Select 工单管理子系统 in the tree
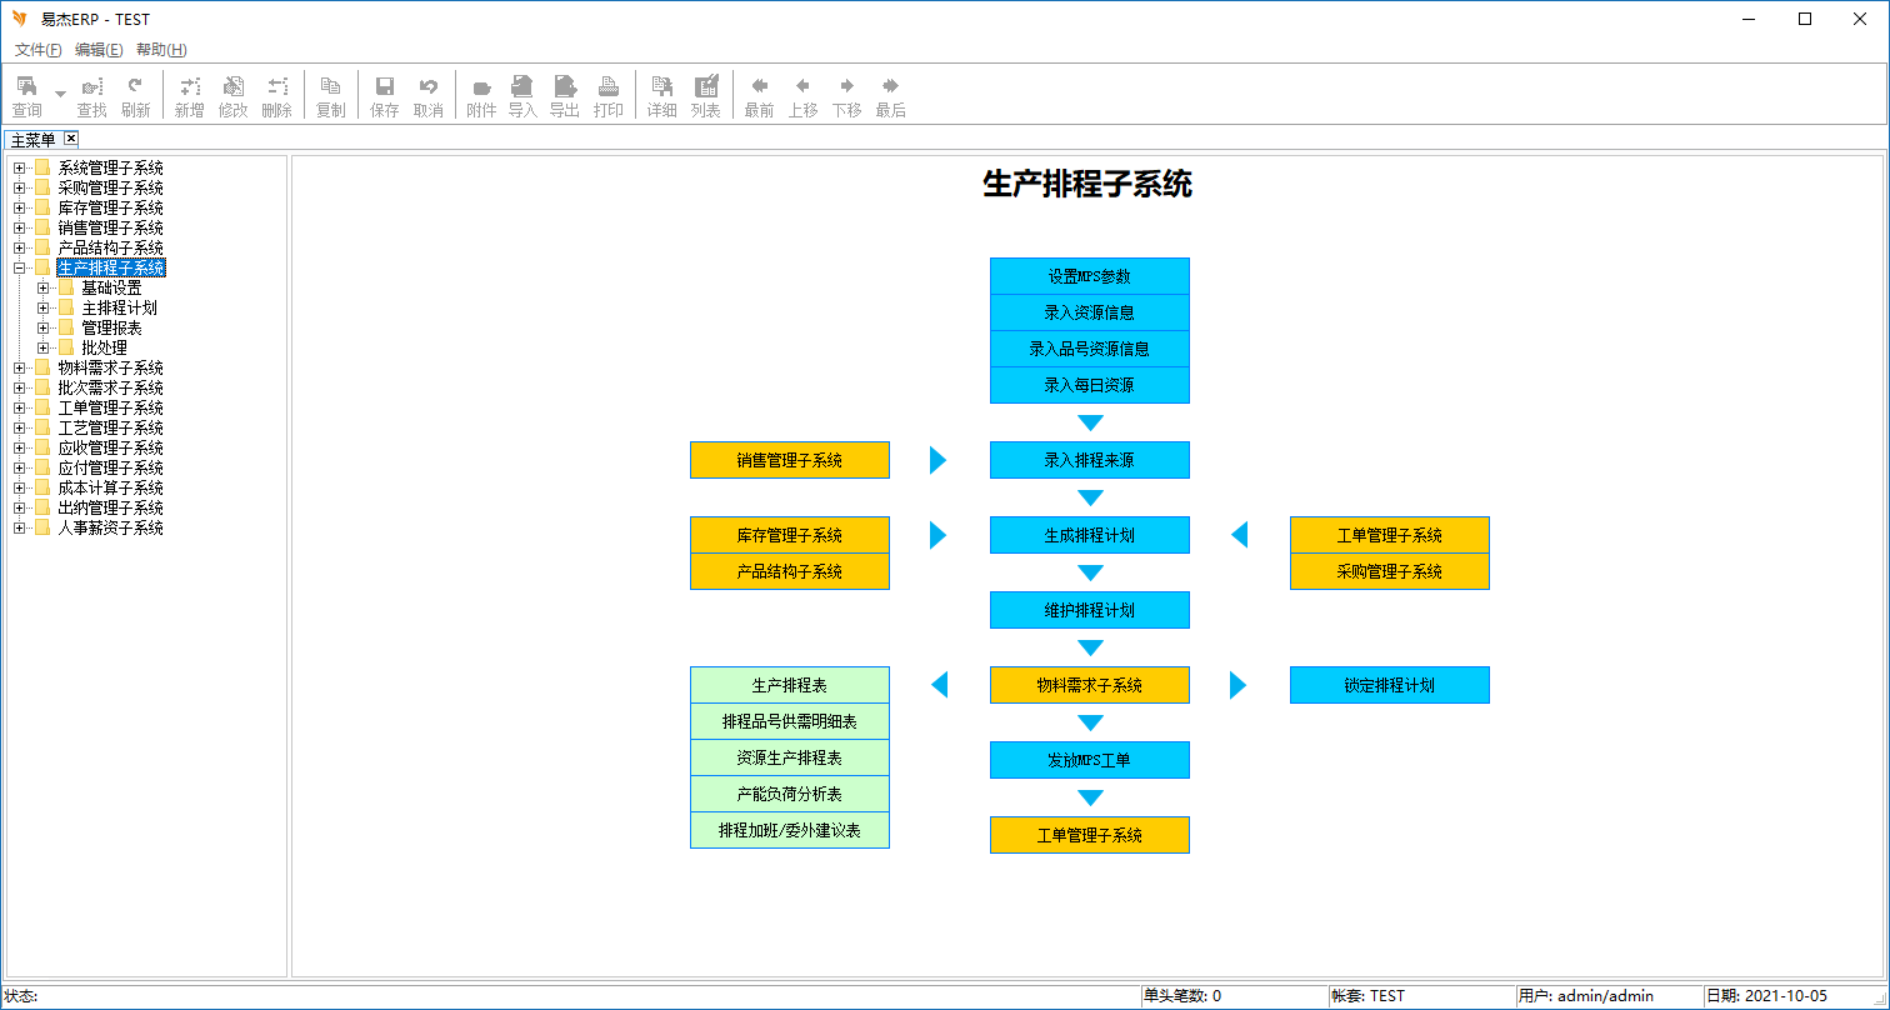1890x1010 pixels. click(110, 408)
